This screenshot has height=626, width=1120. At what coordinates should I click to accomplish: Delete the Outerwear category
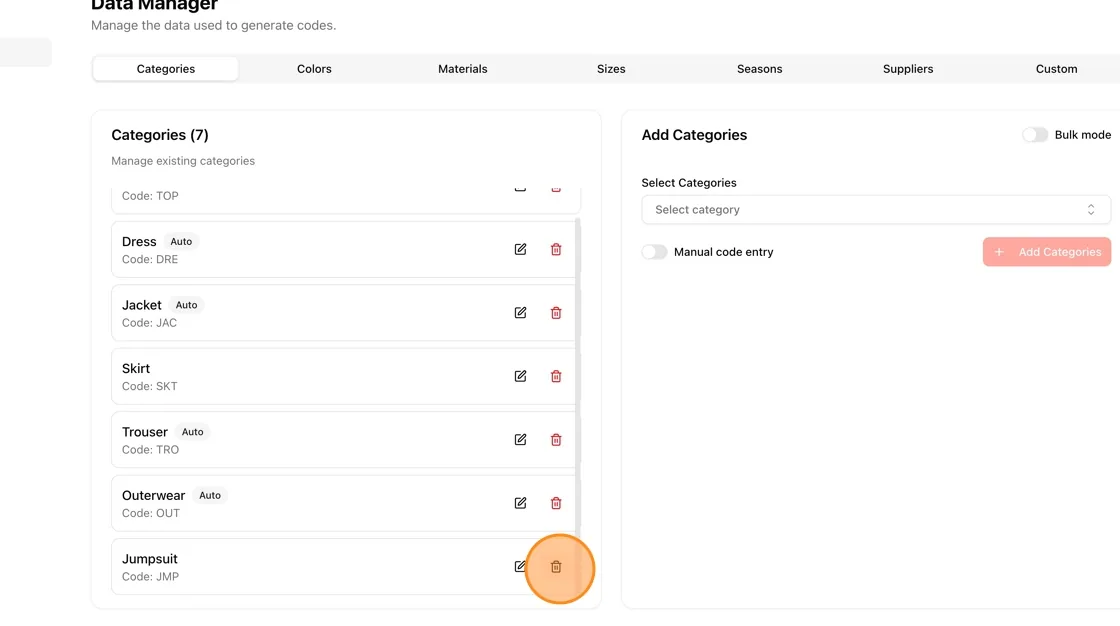tap(556, 503)
